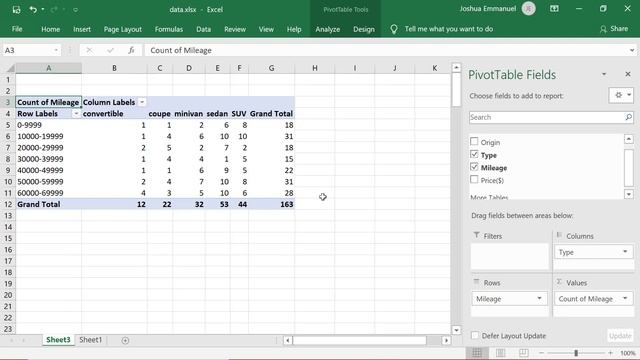Screen dimensions: 640x360
Task: Click the lightbulb Tell me icon
Action: click(393, 29)
